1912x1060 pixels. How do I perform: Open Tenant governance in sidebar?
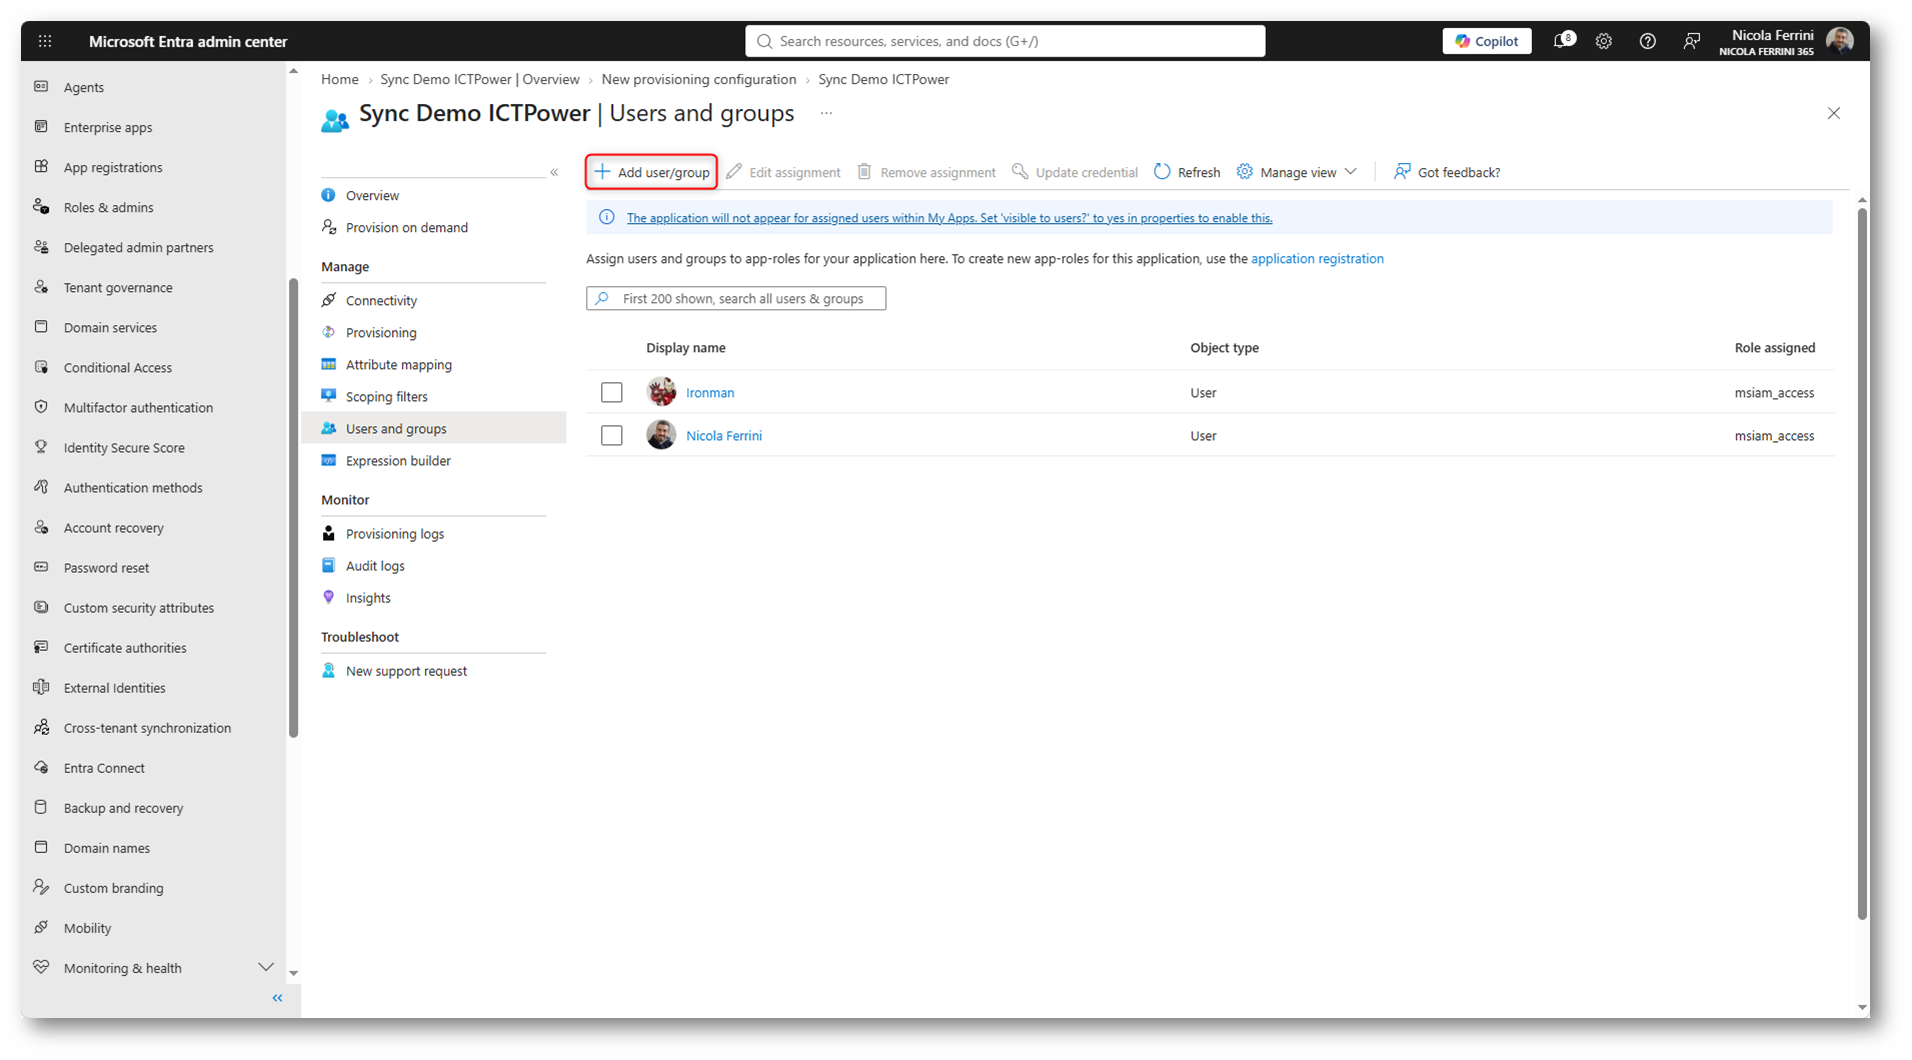[118, 287]
